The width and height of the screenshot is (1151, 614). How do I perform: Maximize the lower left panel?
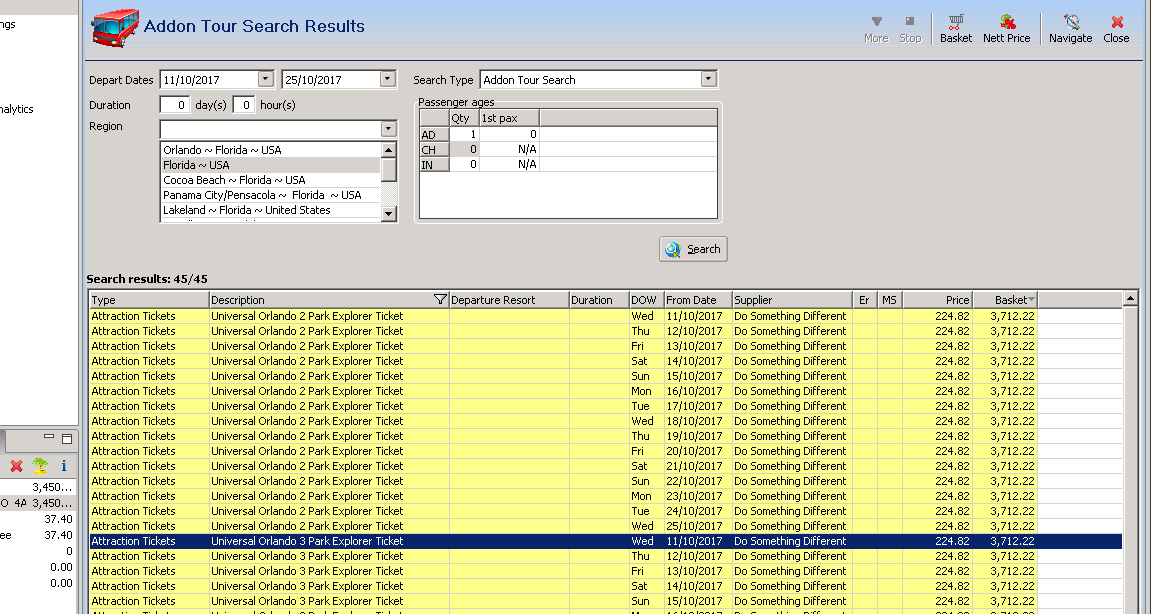[67, 439]
